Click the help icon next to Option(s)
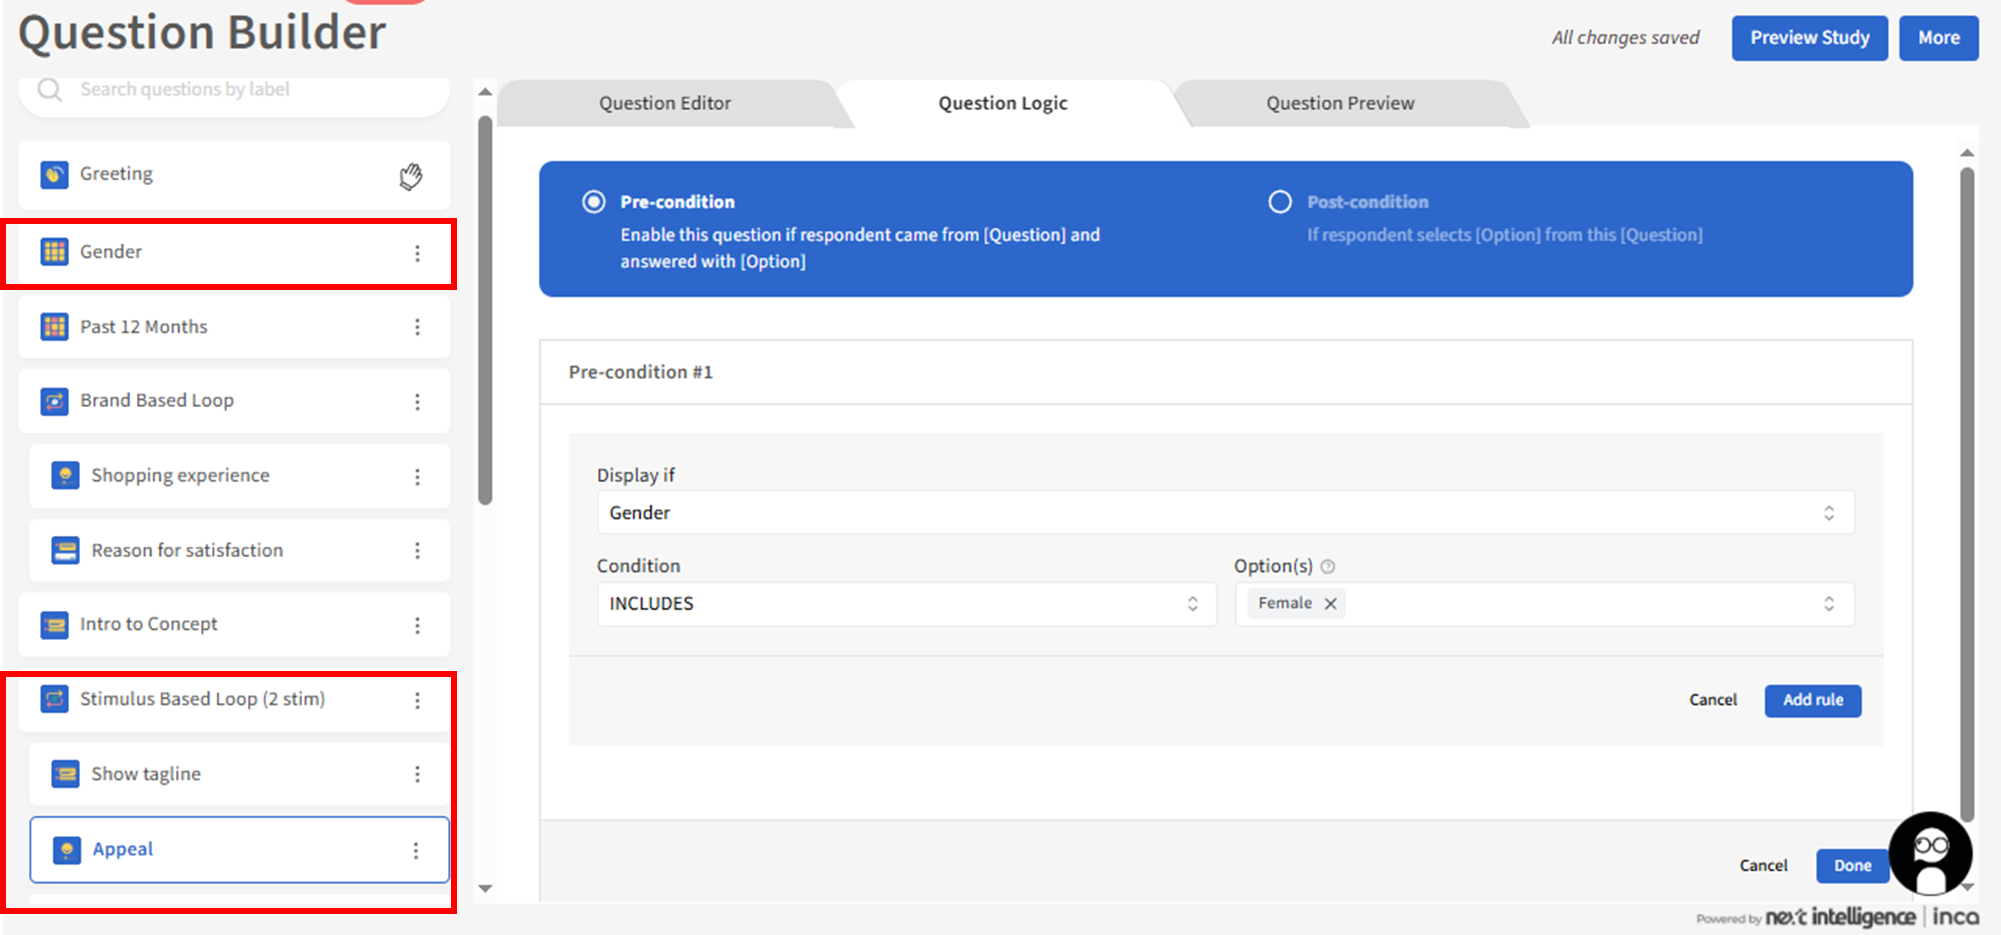The image size is (2001, 935). tap(1327, 567)
